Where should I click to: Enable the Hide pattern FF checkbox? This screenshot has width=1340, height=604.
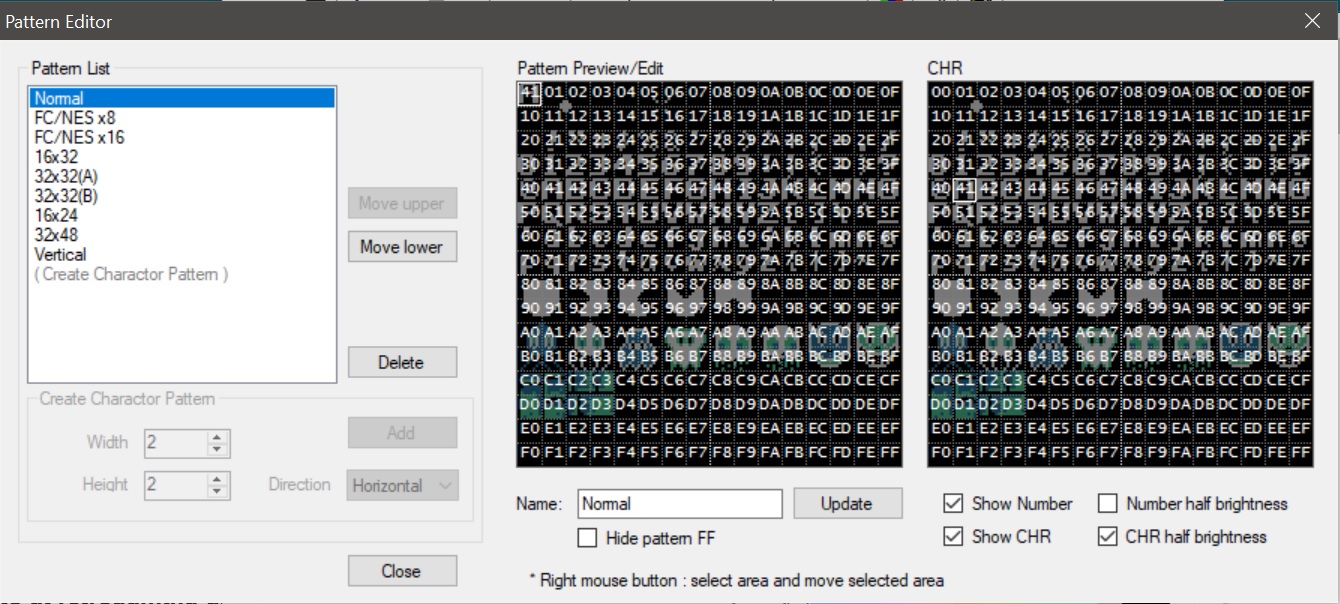tap(588, 538)
